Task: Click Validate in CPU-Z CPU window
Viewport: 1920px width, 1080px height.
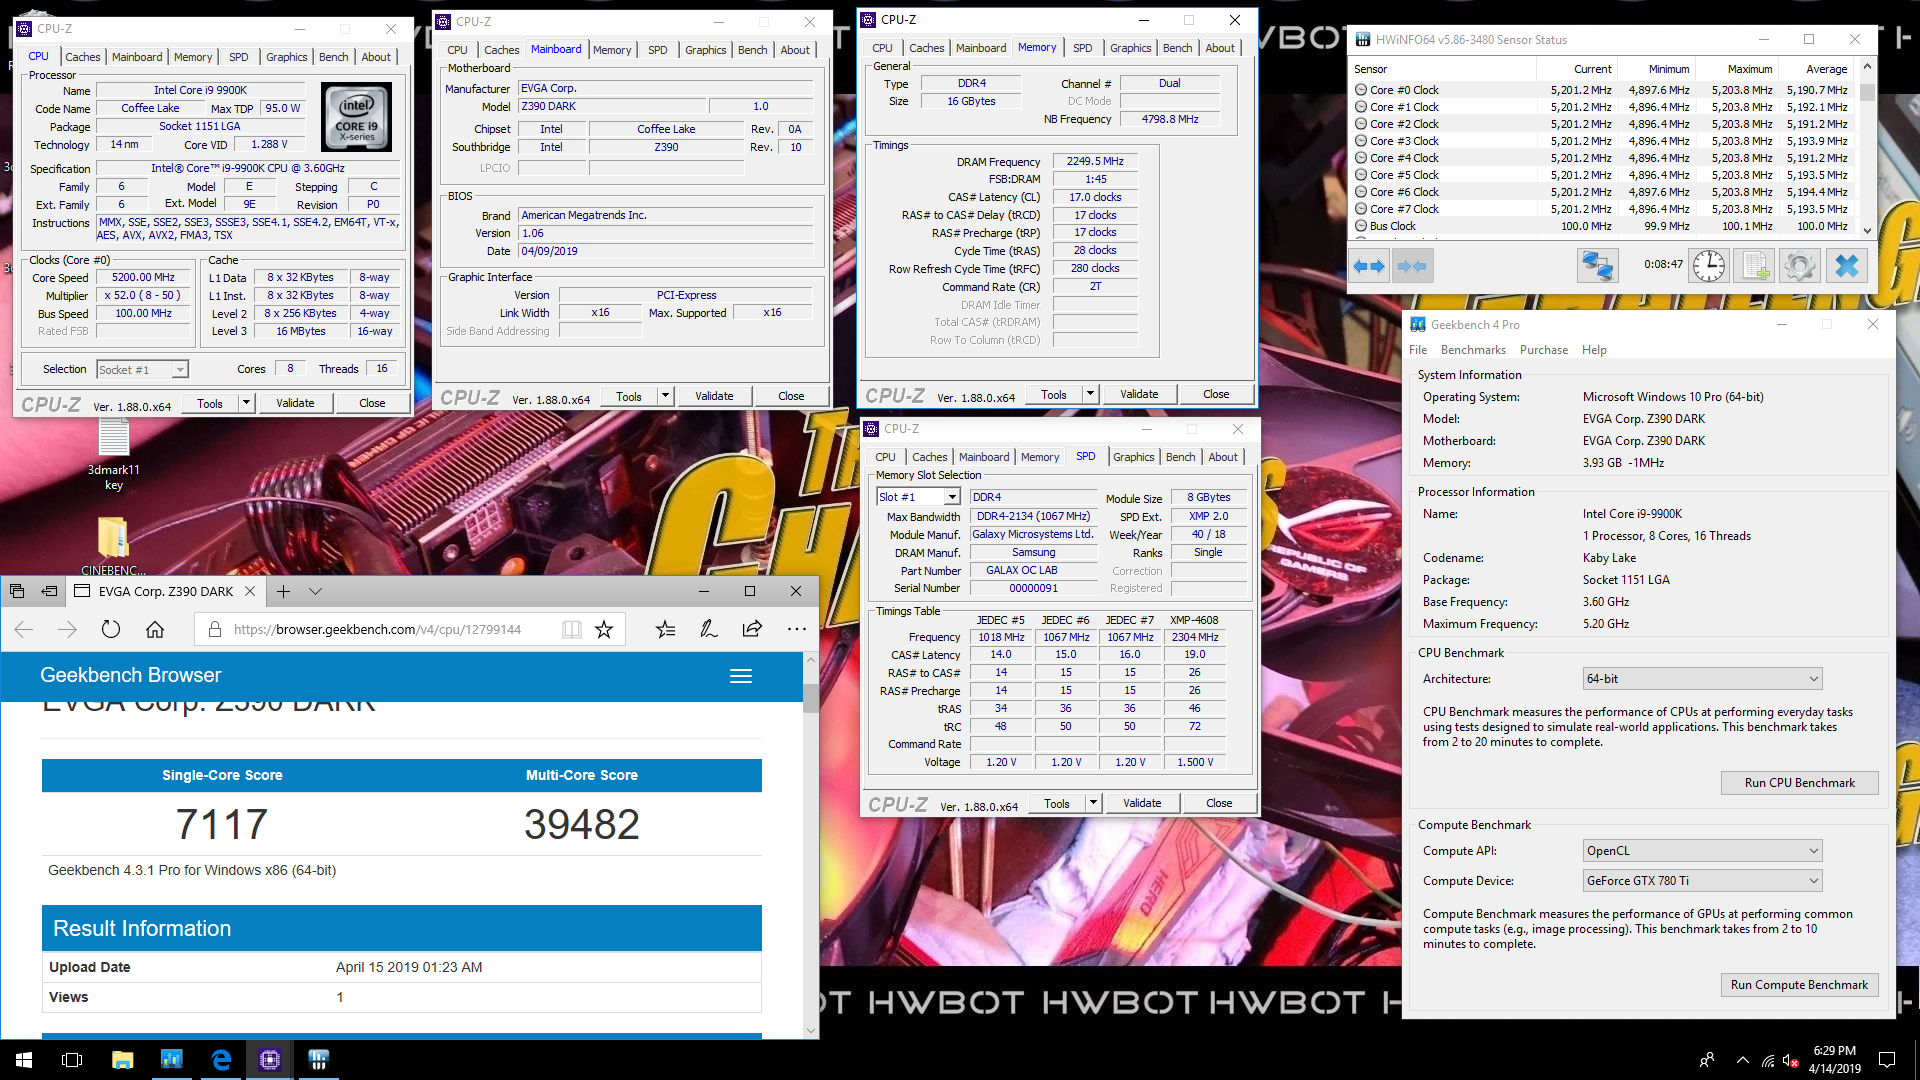Action: point(295,403)
